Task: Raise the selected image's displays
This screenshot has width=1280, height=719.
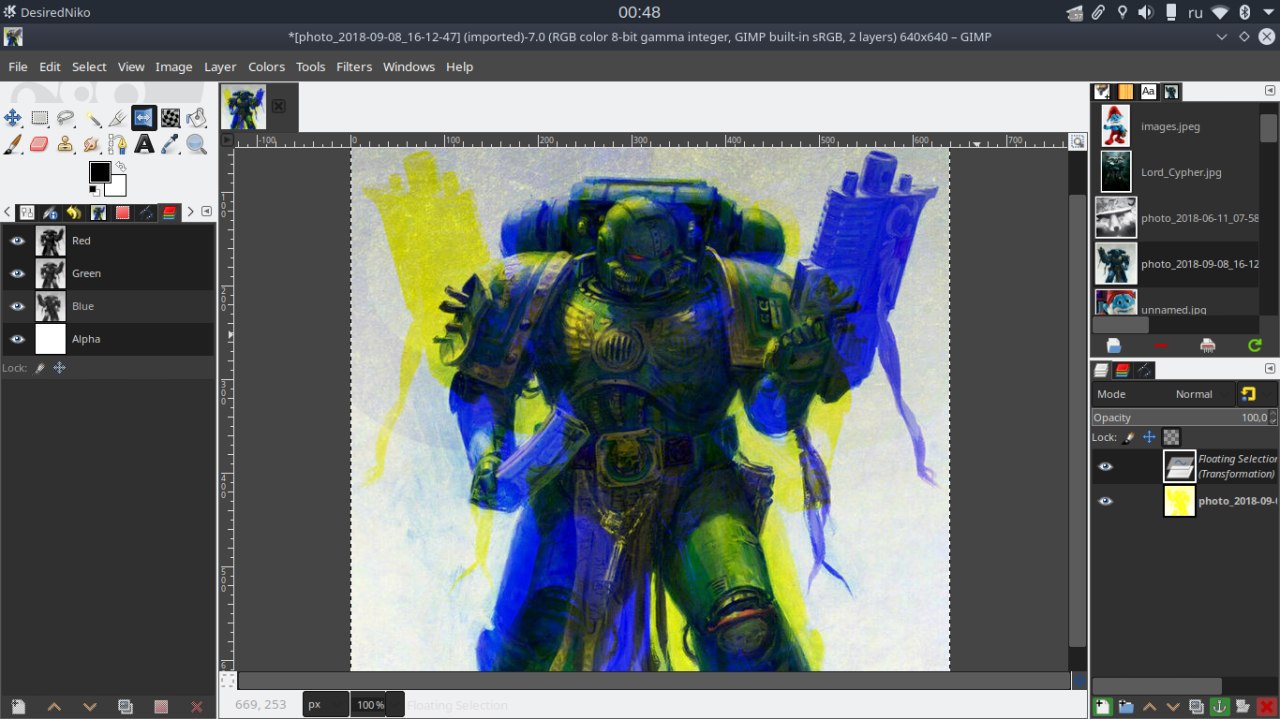Action: tap(1114, 346)
